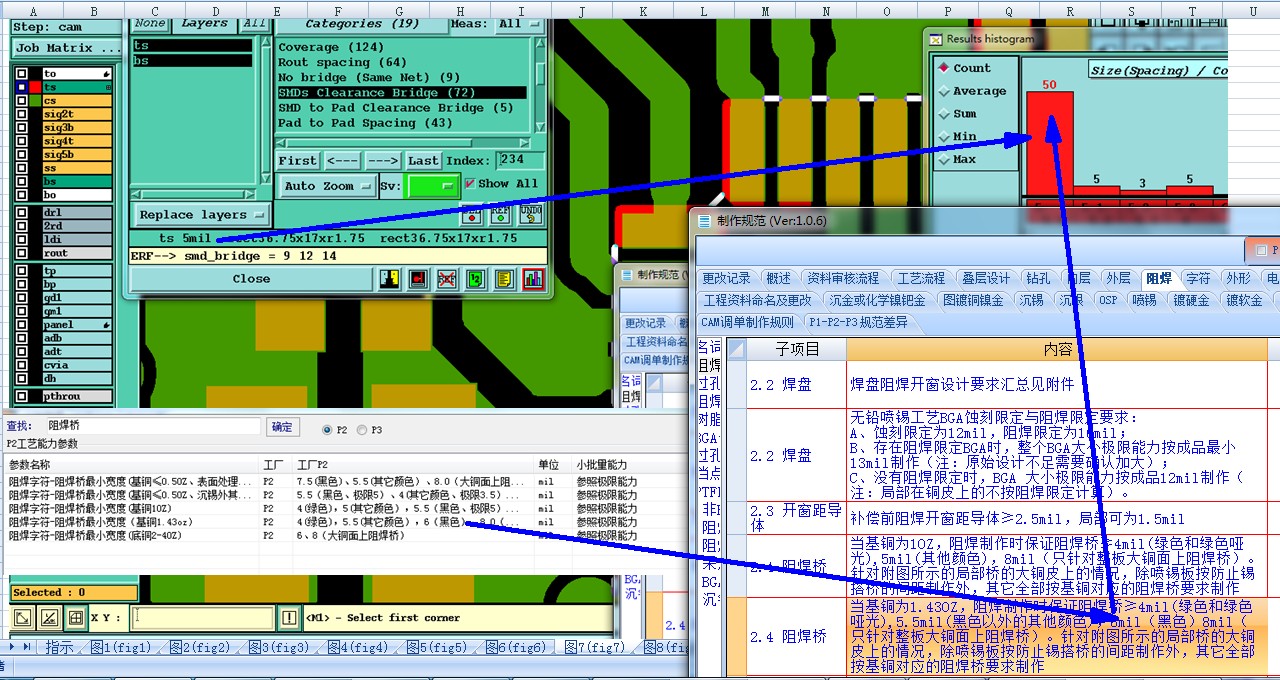Click the First result button
This screenshot has height=680, width=1280.
(298, 161)
